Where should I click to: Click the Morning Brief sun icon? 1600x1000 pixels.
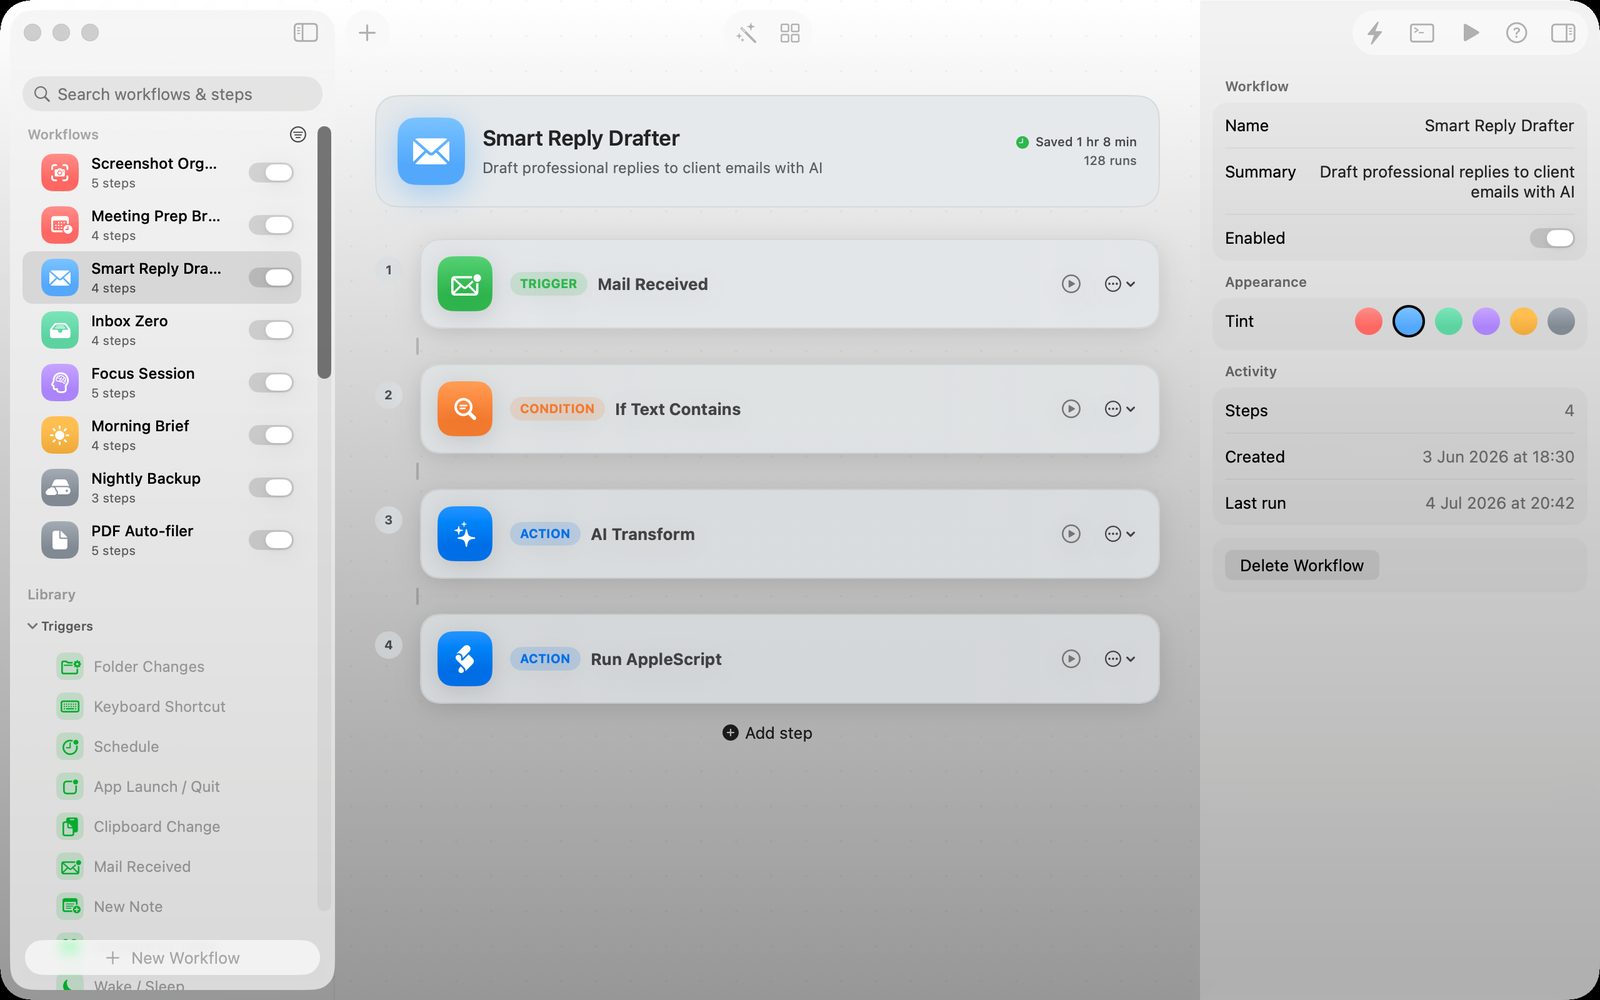point(60,435)
